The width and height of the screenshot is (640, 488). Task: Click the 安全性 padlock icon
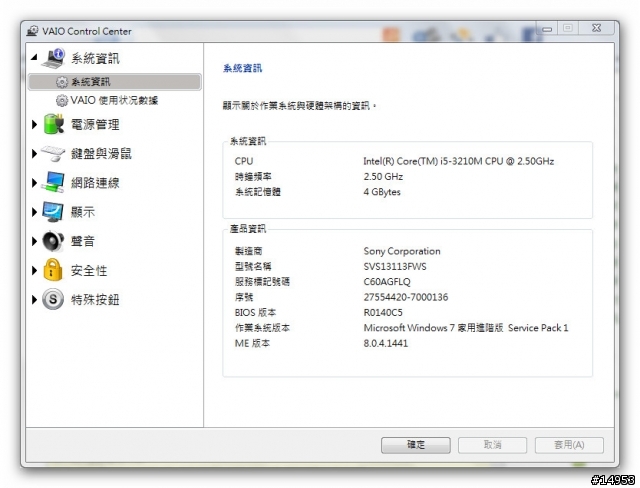pyautogui.click(x=53, y=270)
